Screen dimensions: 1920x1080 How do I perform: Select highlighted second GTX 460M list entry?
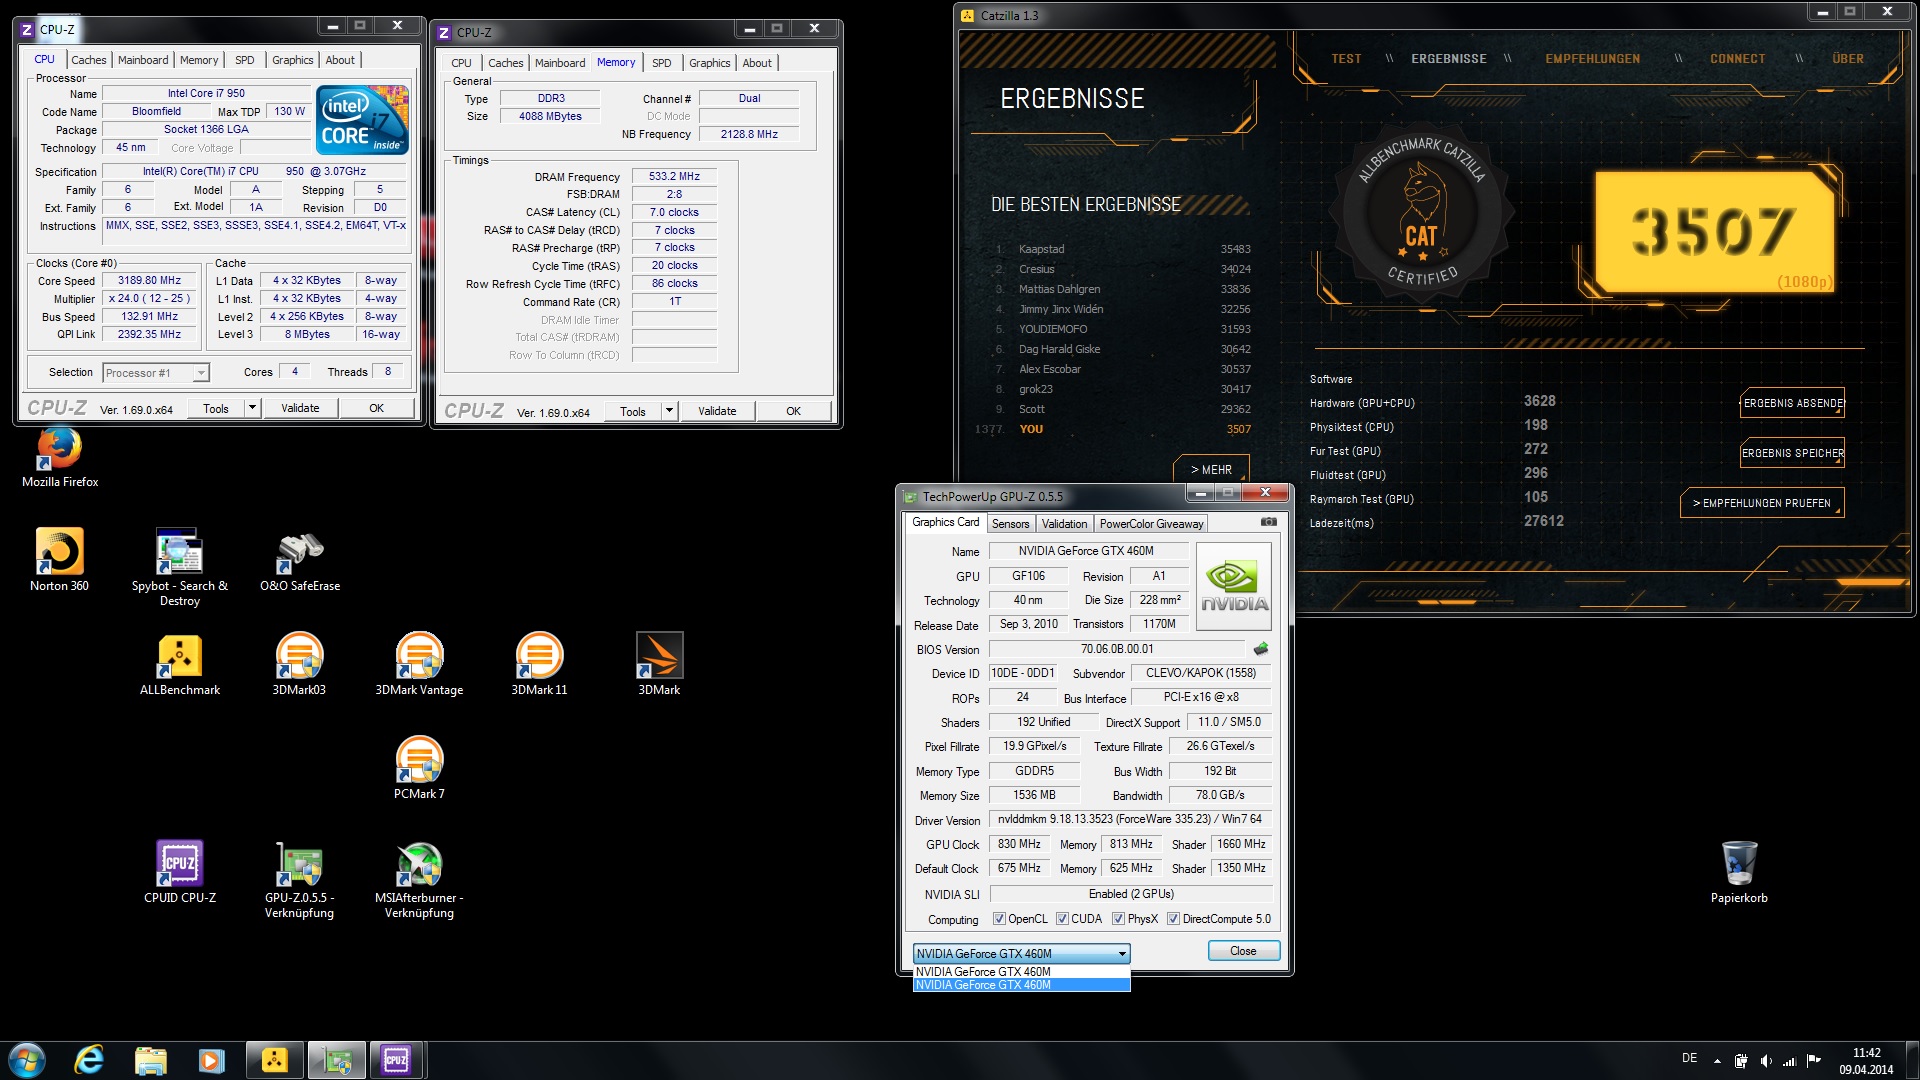[x=1021, y=985]
